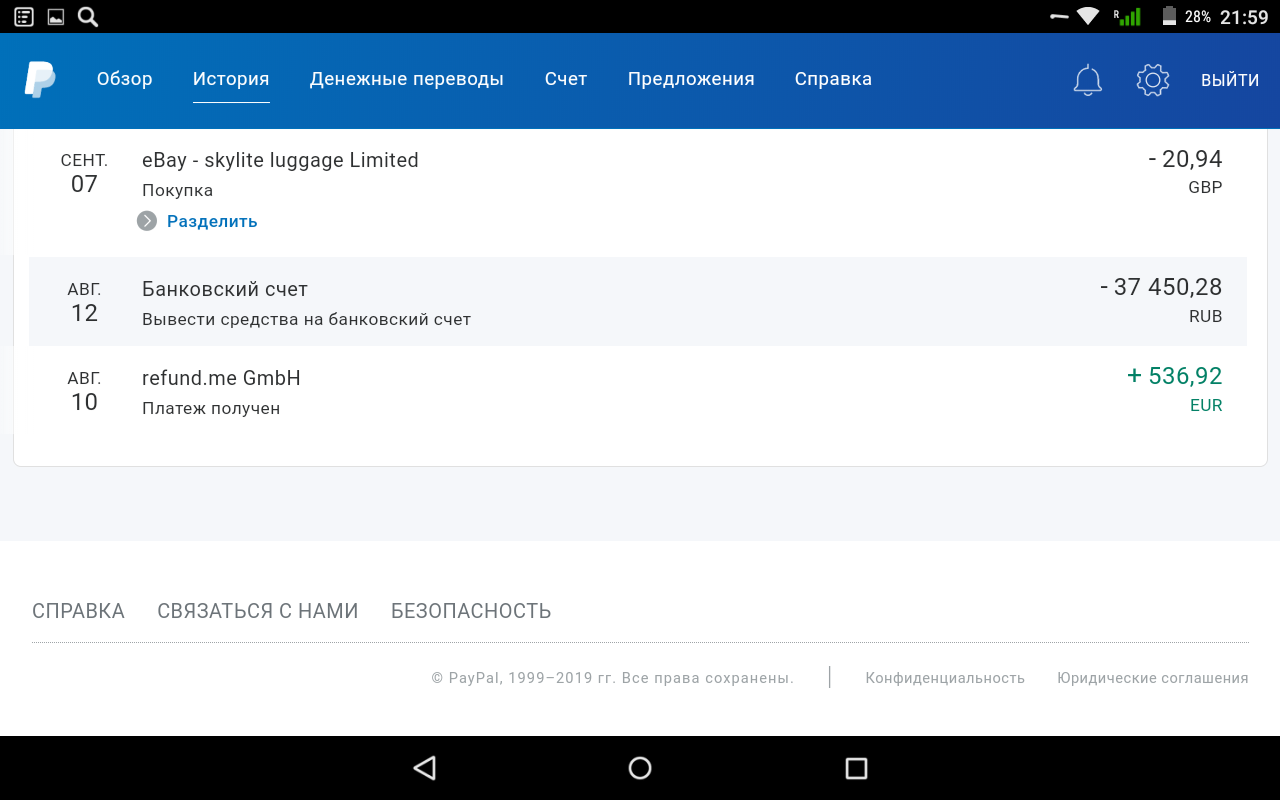Tap the battery indicator icon

1169,16
